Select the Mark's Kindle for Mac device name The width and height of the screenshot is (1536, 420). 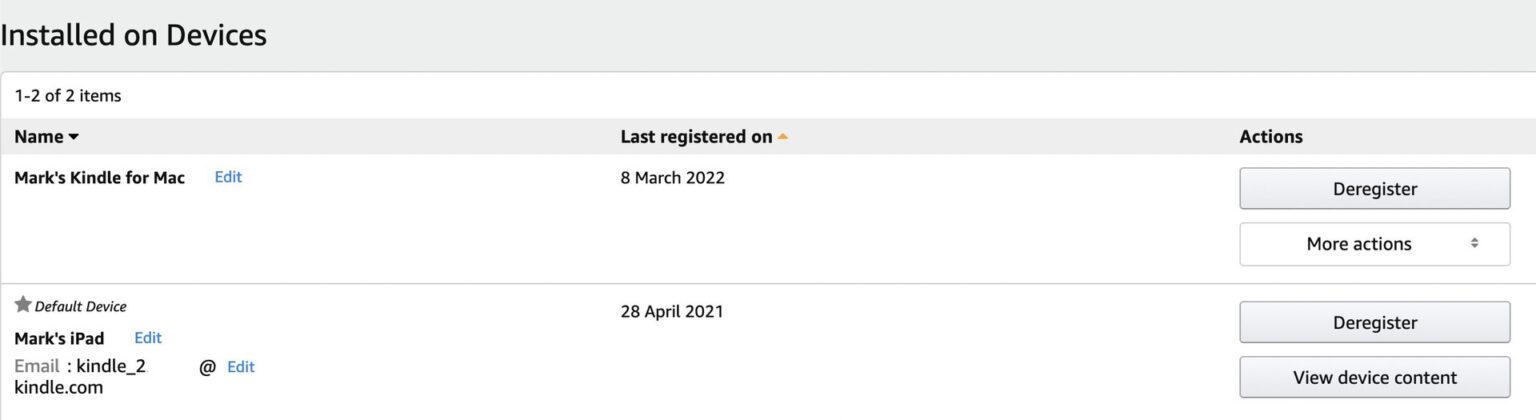[x=100, y=178]
